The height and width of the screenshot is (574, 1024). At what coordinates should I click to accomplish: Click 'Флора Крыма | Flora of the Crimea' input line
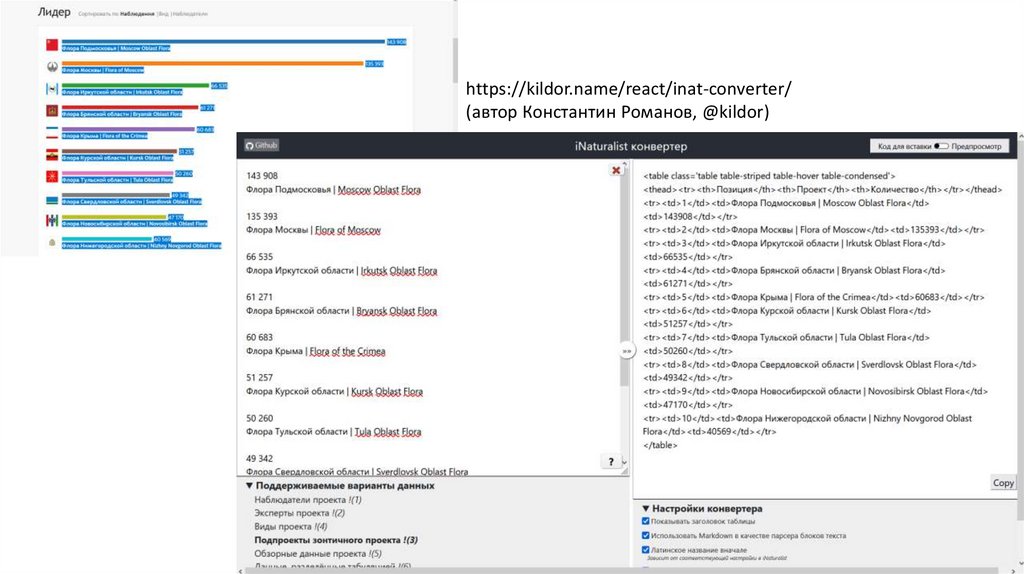(315, 351)
